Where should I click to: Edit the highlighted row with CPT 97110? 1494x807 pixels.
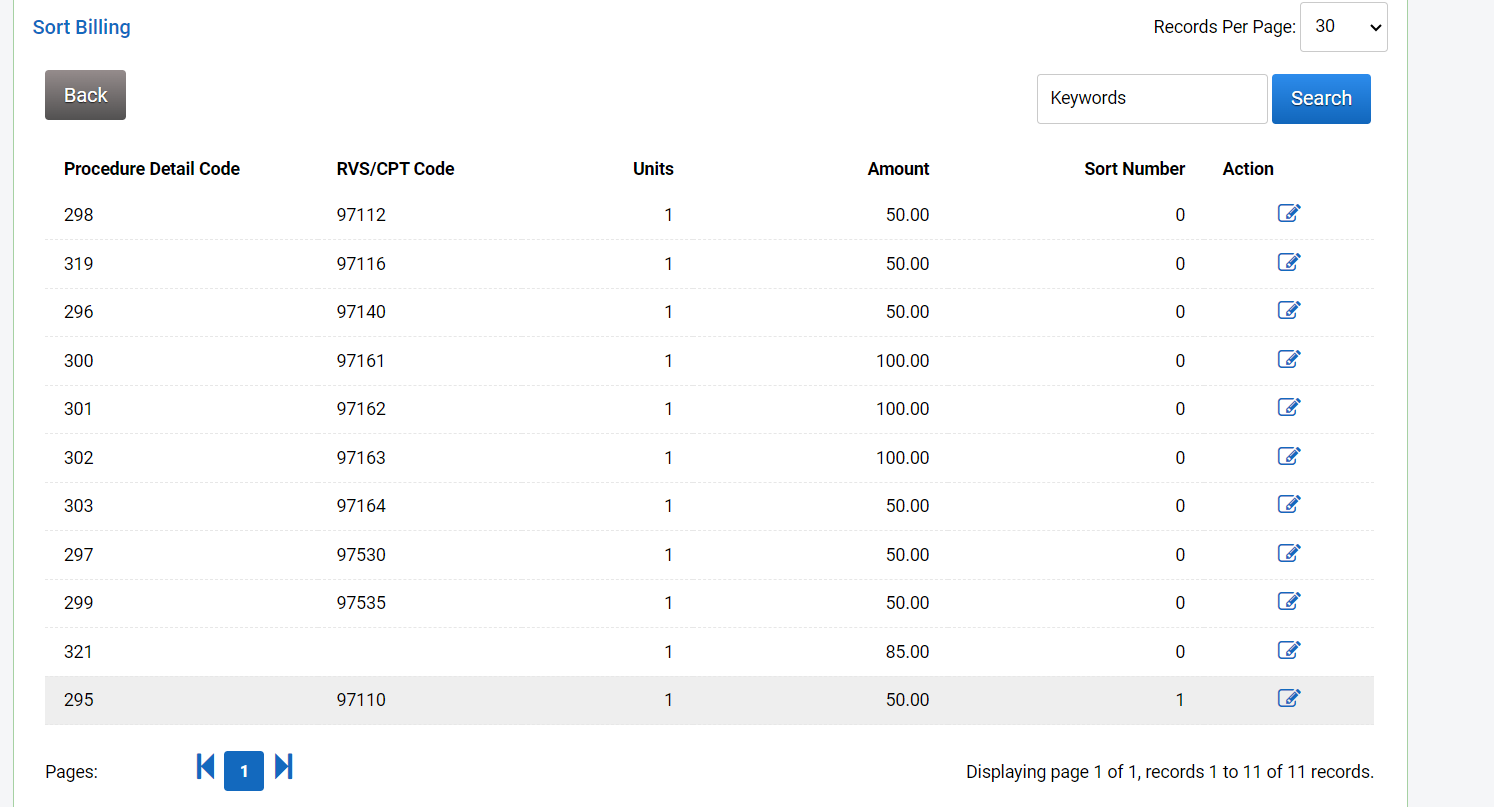coord(1289,698)
